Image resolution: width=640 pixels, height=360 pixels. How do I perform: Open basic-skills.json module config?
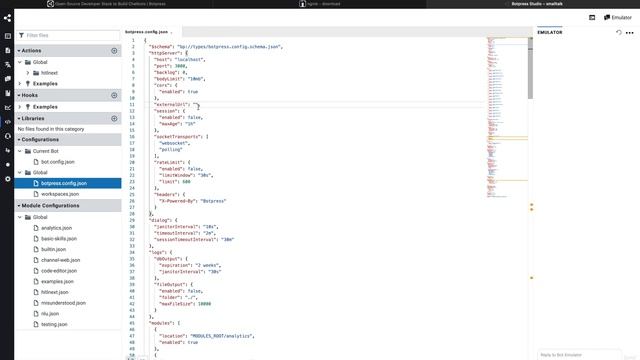(59, 239)
